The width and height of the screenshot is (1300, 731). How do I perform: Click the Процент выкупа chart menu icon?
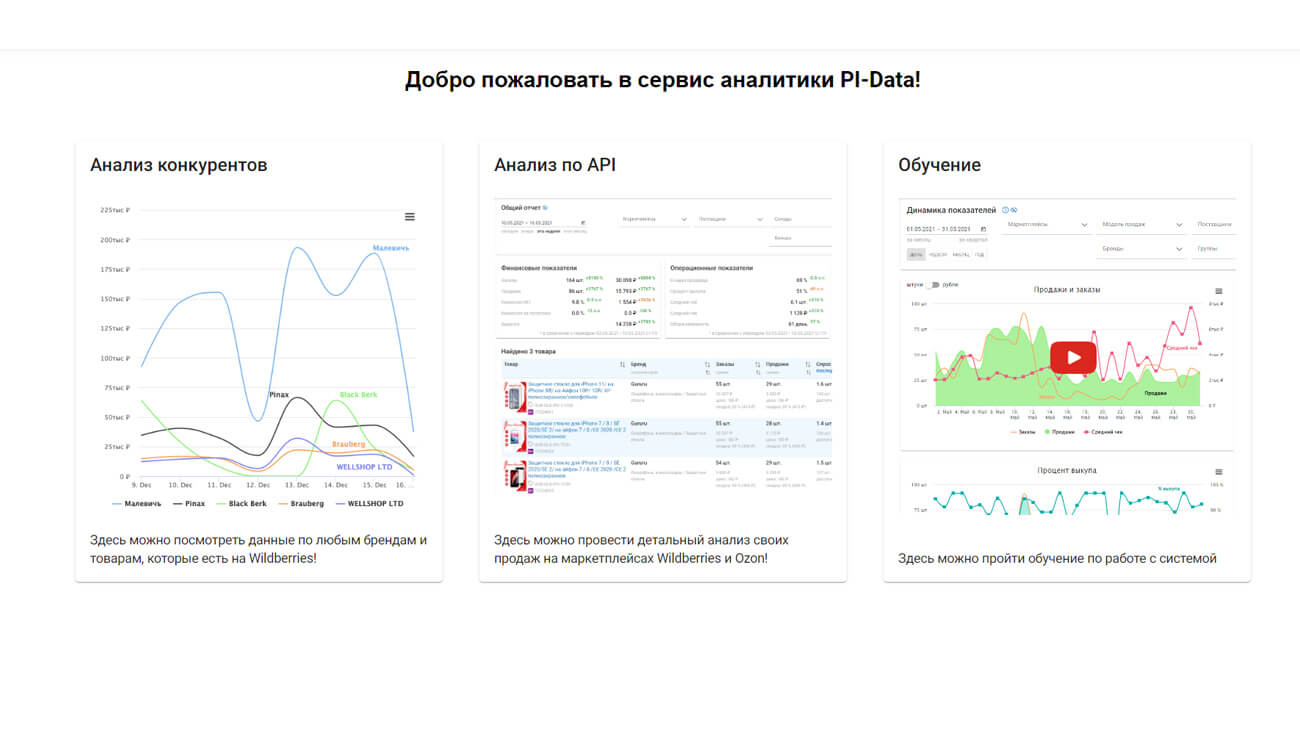[1218, 472]
